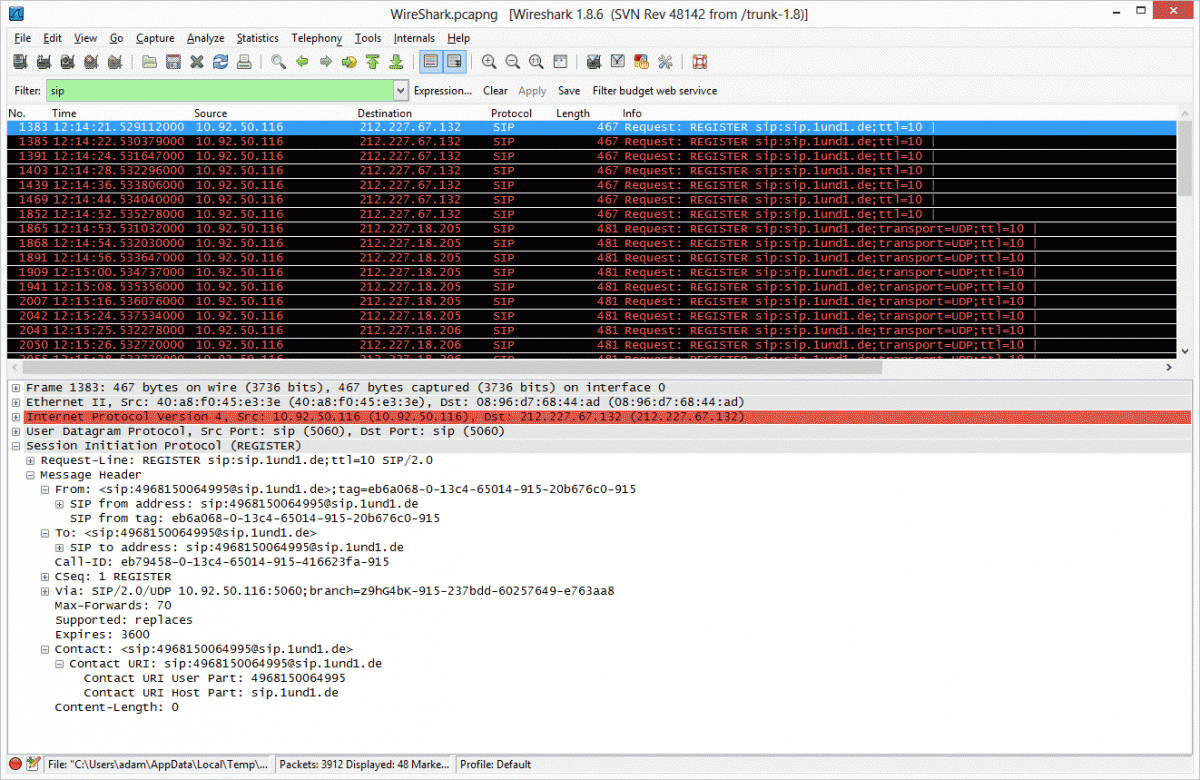The image size is (1200, 780).
Task: Select the 'Expires: 3600' line
Action: 102,635
